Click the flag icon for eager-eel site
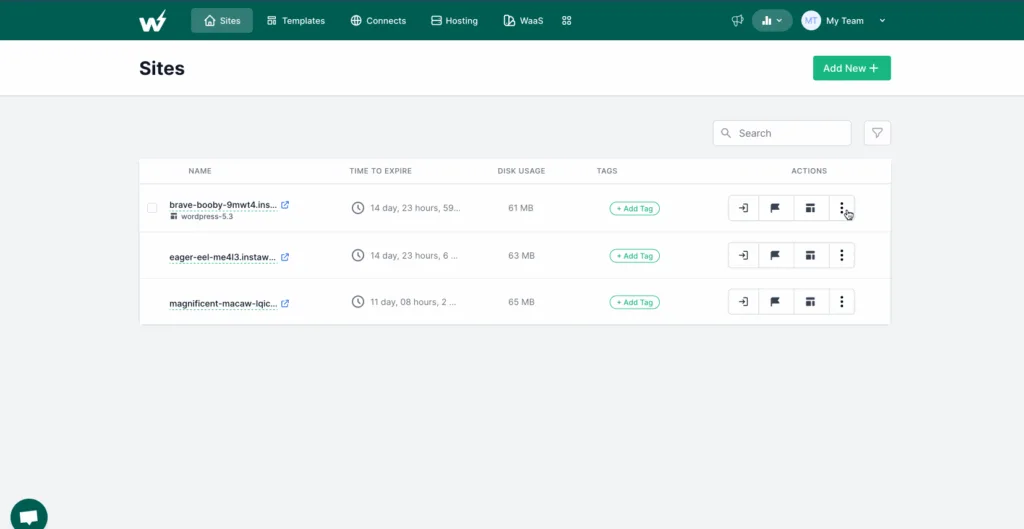The height and width of the screenshot is (529, 1024). pos(775,255)
